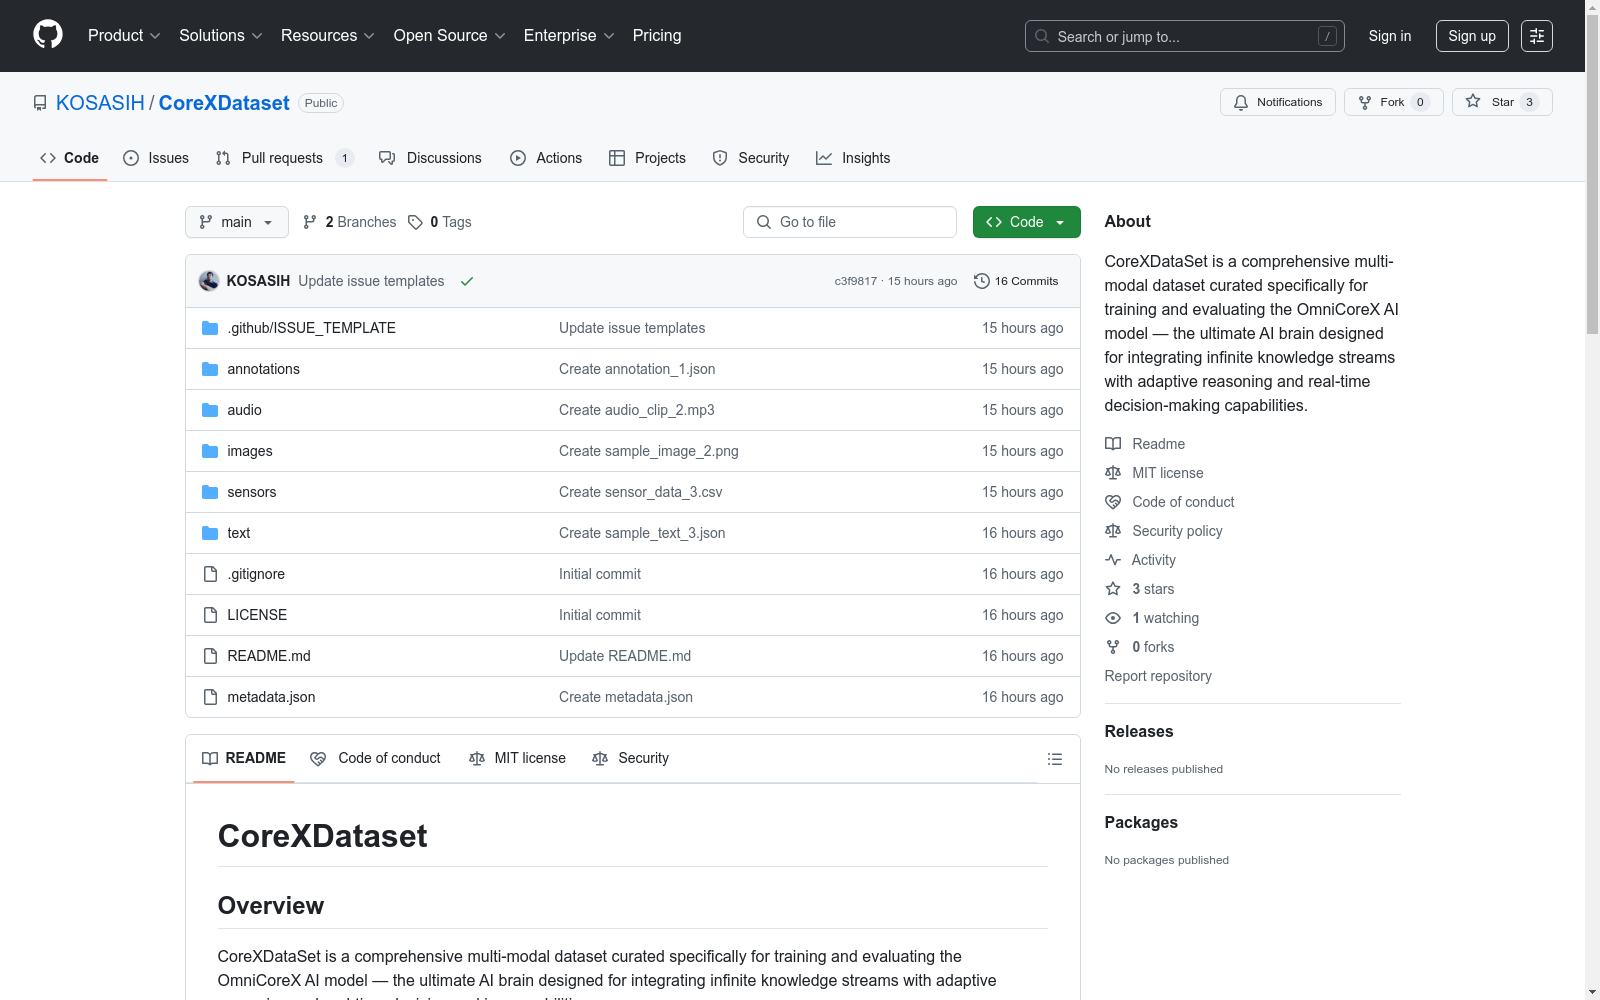Screen dimensions: 1600x1000
Task: Expand the Resources menu
Action: point(328,36)
